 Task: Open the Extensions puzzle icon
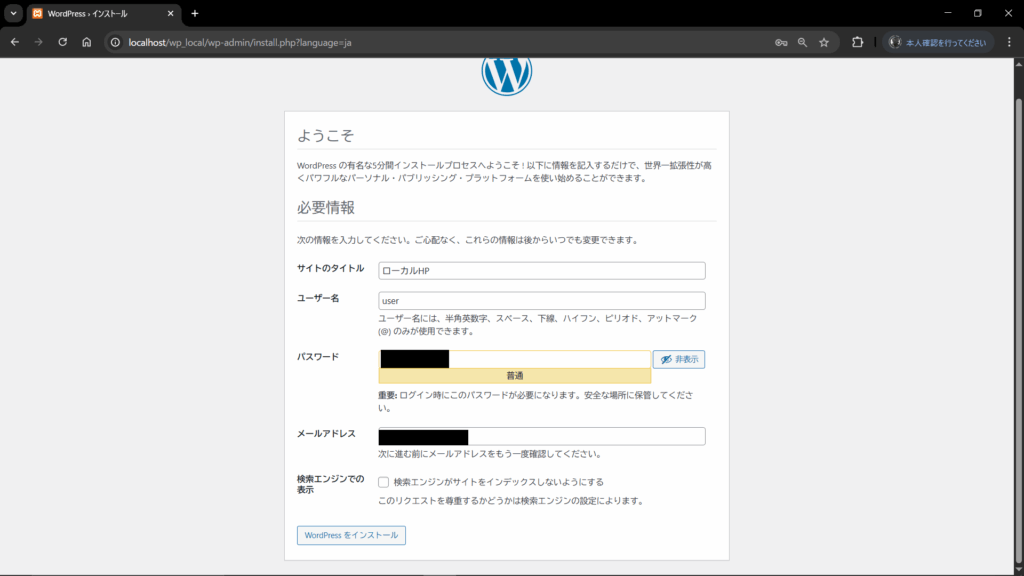(x=857, y=42)
